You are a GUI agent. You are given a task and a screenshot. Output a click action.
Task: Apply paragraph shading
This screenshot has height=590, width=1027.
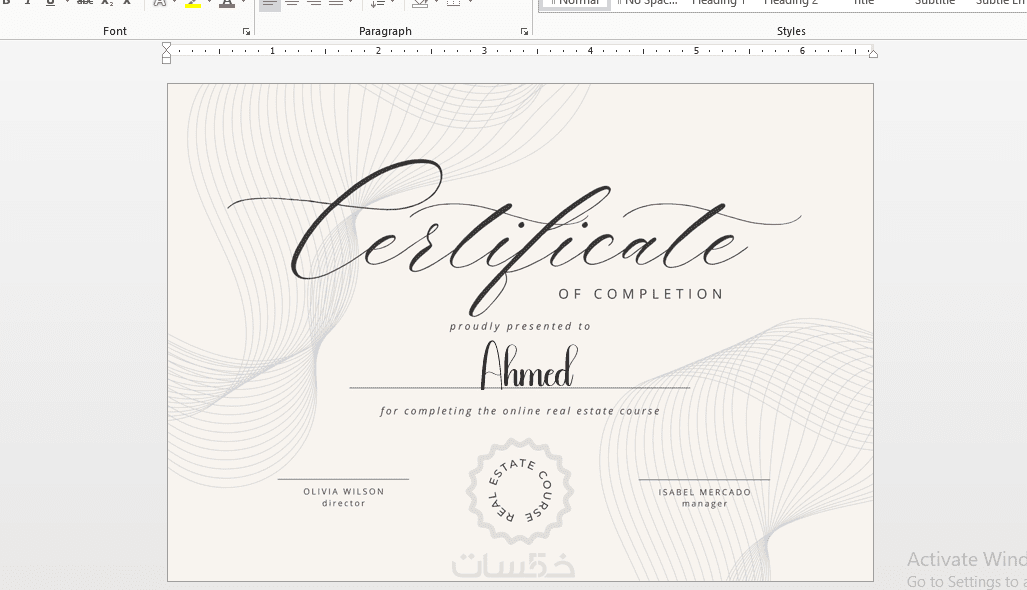420,4
